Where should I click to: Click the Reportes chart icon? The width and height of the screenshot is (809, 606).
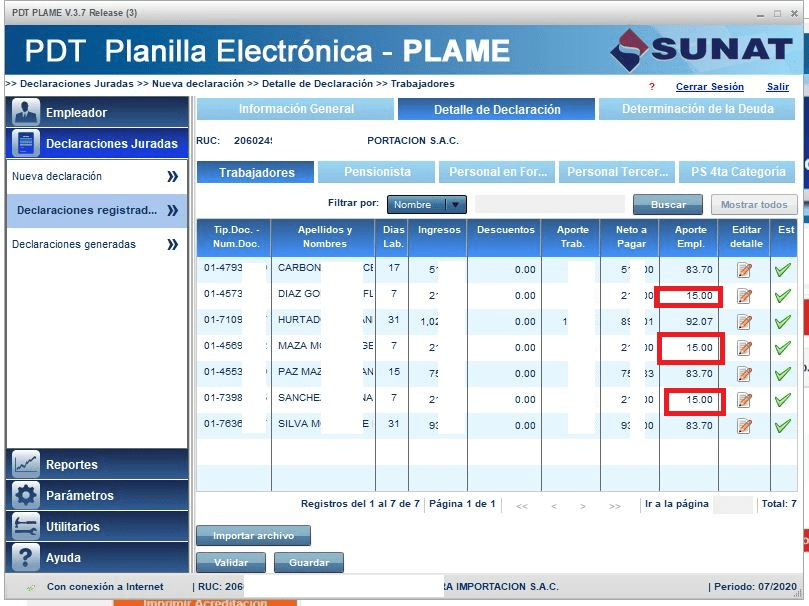point(26,464)
